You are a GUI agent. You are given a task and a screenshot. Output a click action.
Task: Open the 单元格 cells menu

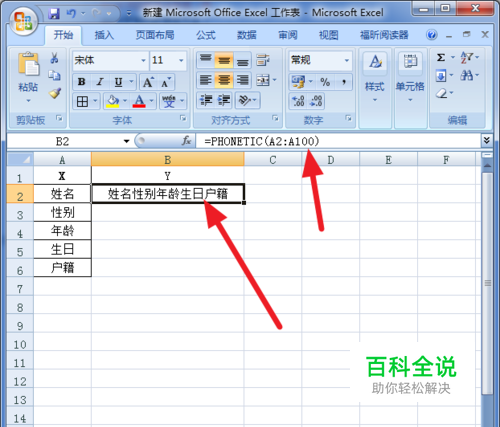pos(410,77)
